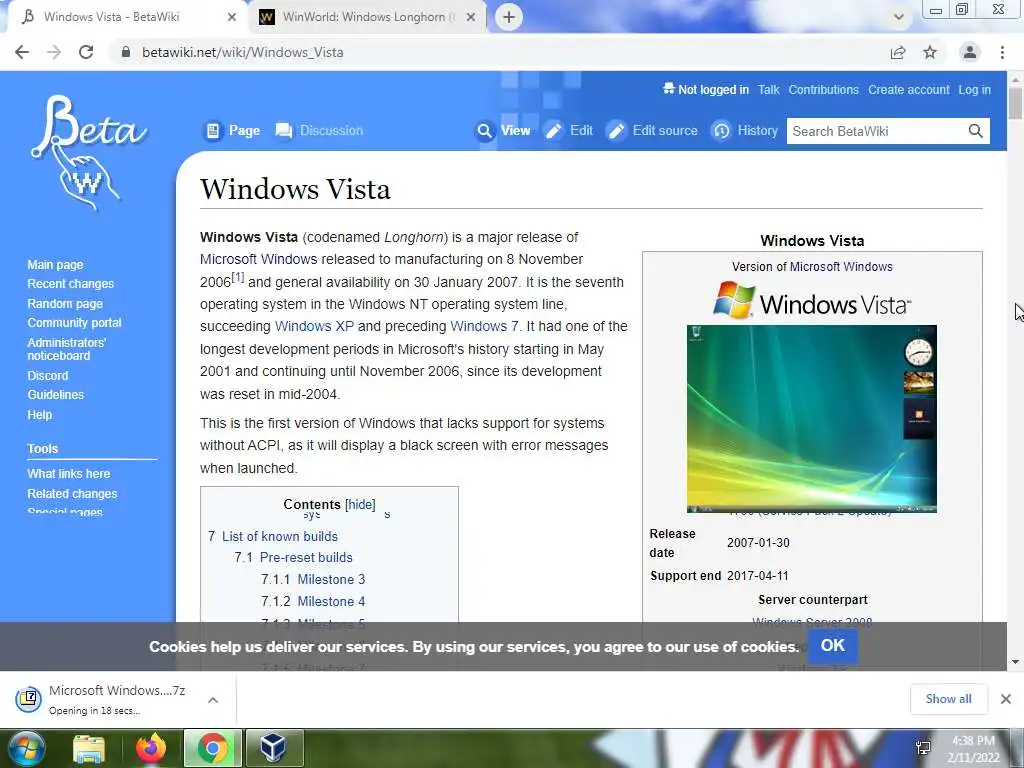Follow the Windows 7 link
Screen dimensions: 1024x768
484,326
